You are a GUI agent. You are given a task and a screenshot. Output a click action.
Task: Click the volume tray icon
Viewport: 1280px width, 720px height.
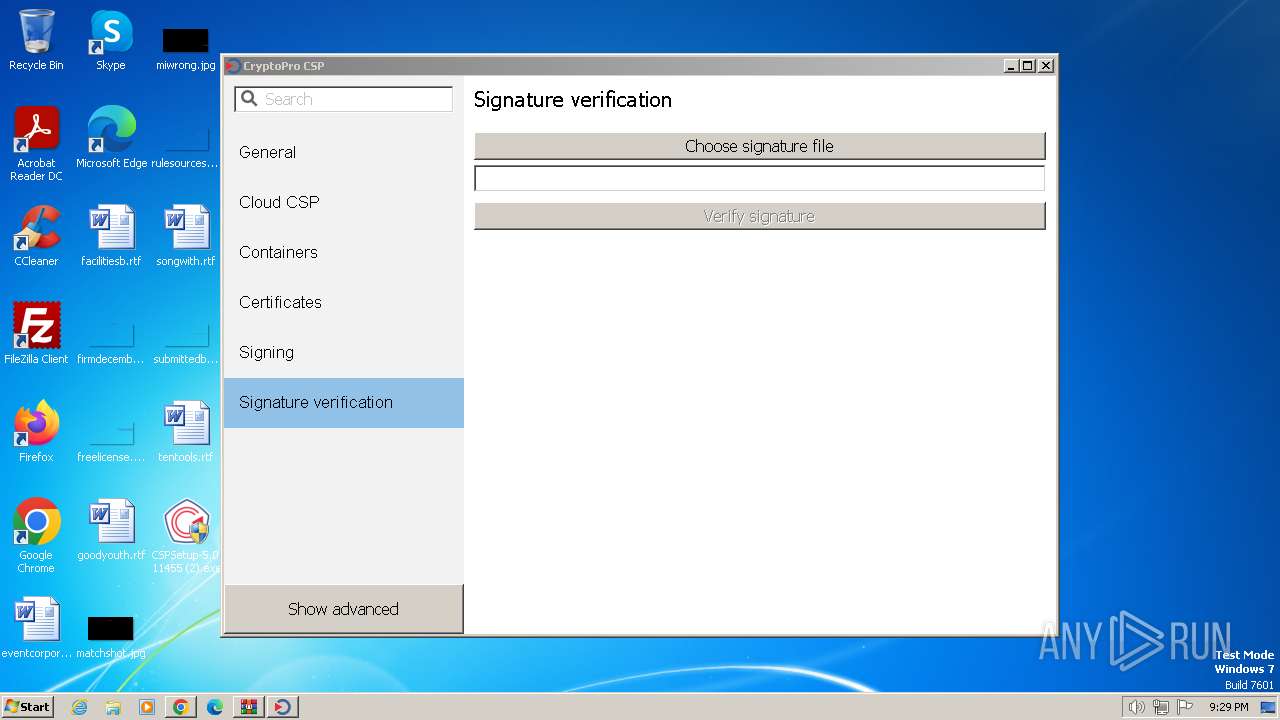tap(1136, 707)
